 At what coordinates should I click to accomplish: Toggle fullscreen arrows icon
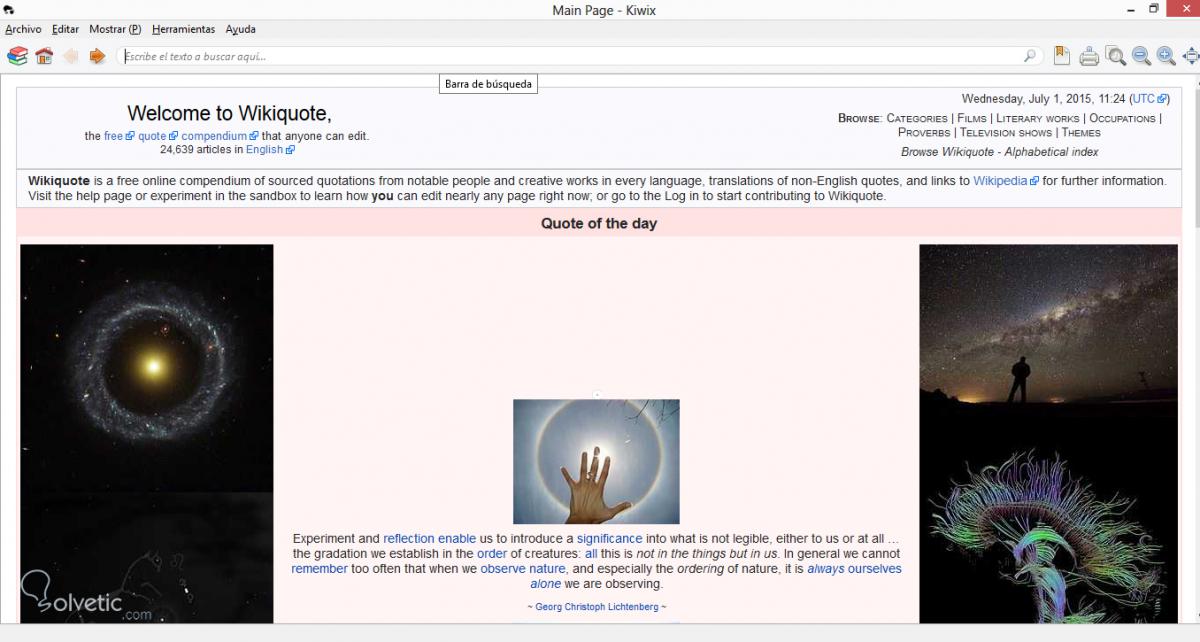click(x=1190, y=57)
